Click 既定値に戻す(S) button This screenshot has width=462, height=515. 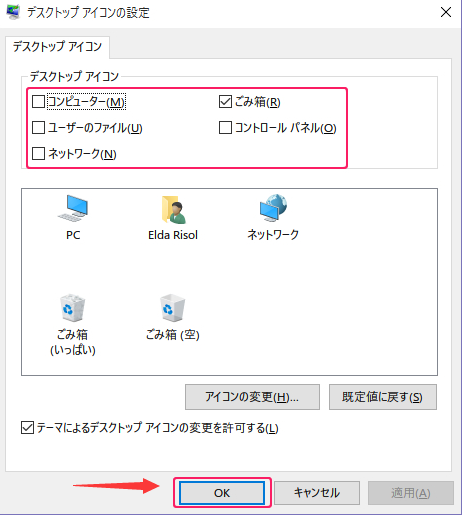(x=383, y=397)
